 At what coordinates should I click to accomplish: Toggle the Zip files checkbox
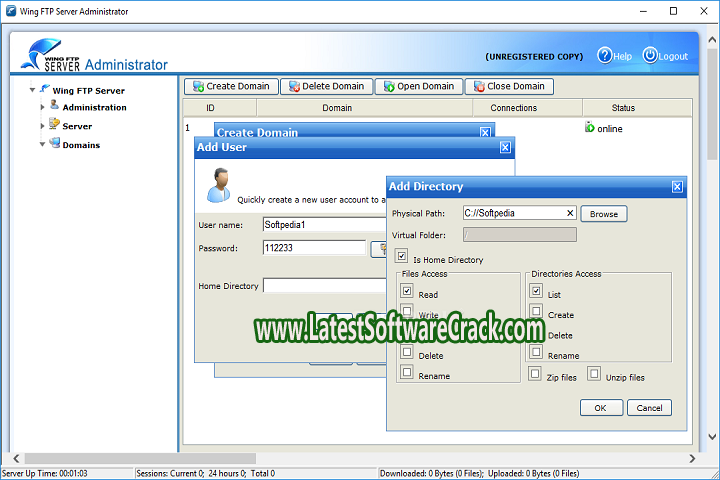536,374
